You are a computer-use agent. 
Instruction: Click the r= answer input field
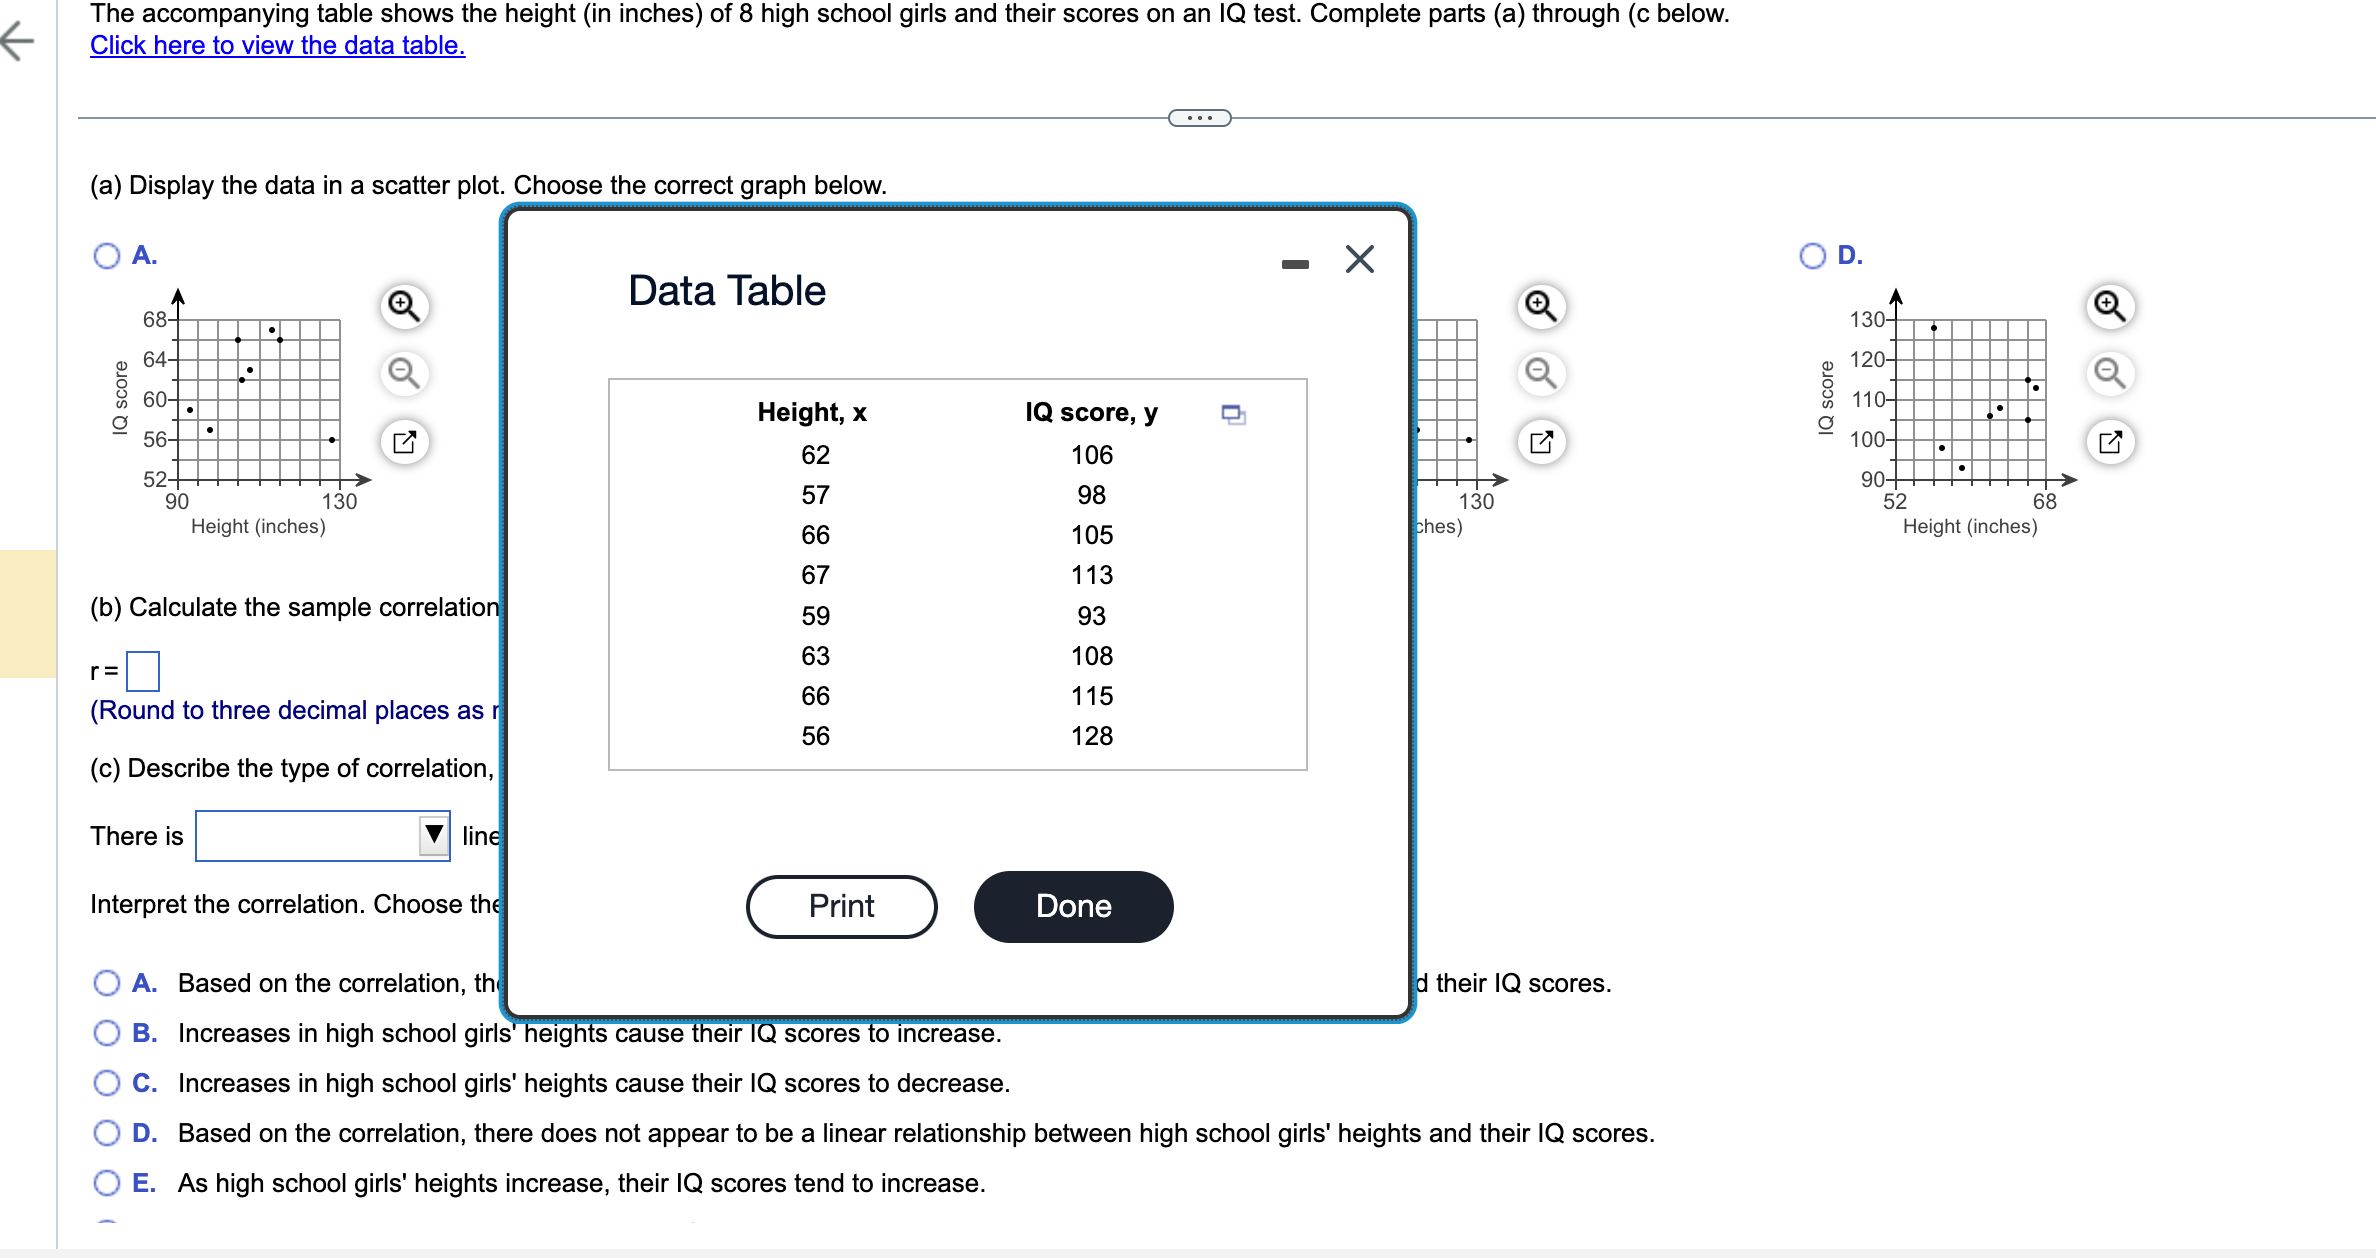tap(145, 670)
